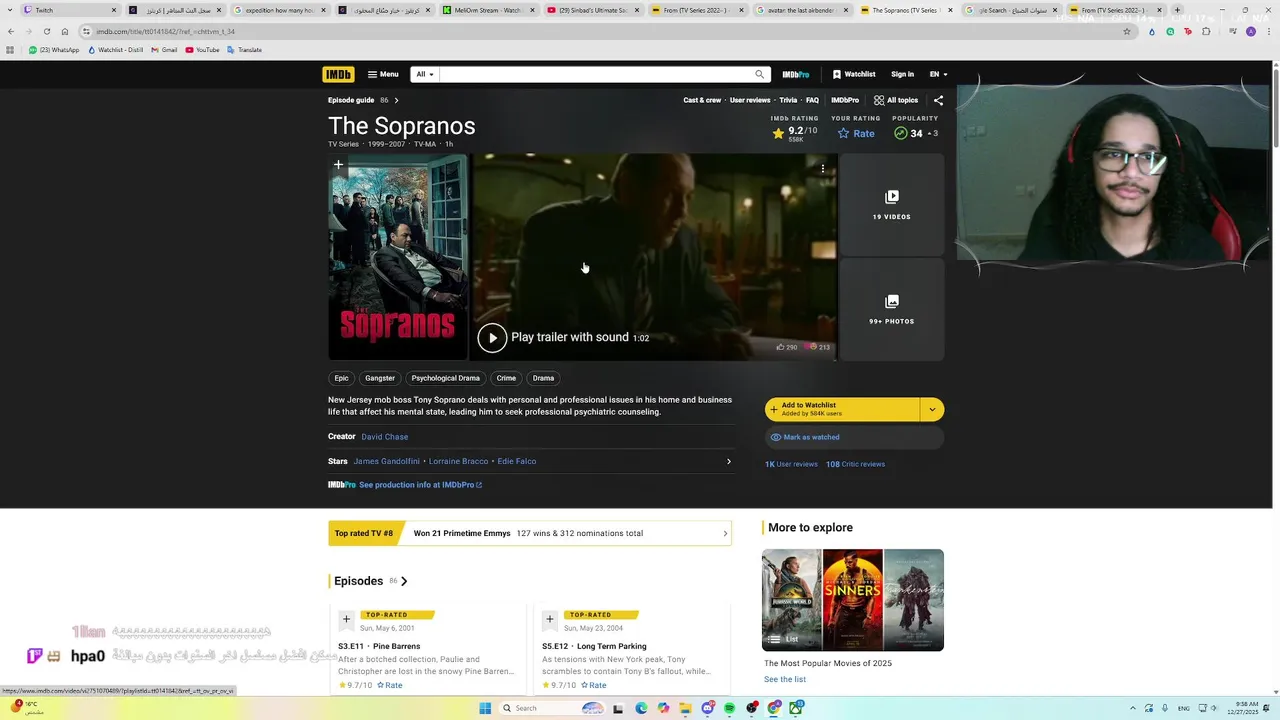The height and width of the screenshot is (720, 1280).
Task: Open Cast & crew
Action: (702, 100)
